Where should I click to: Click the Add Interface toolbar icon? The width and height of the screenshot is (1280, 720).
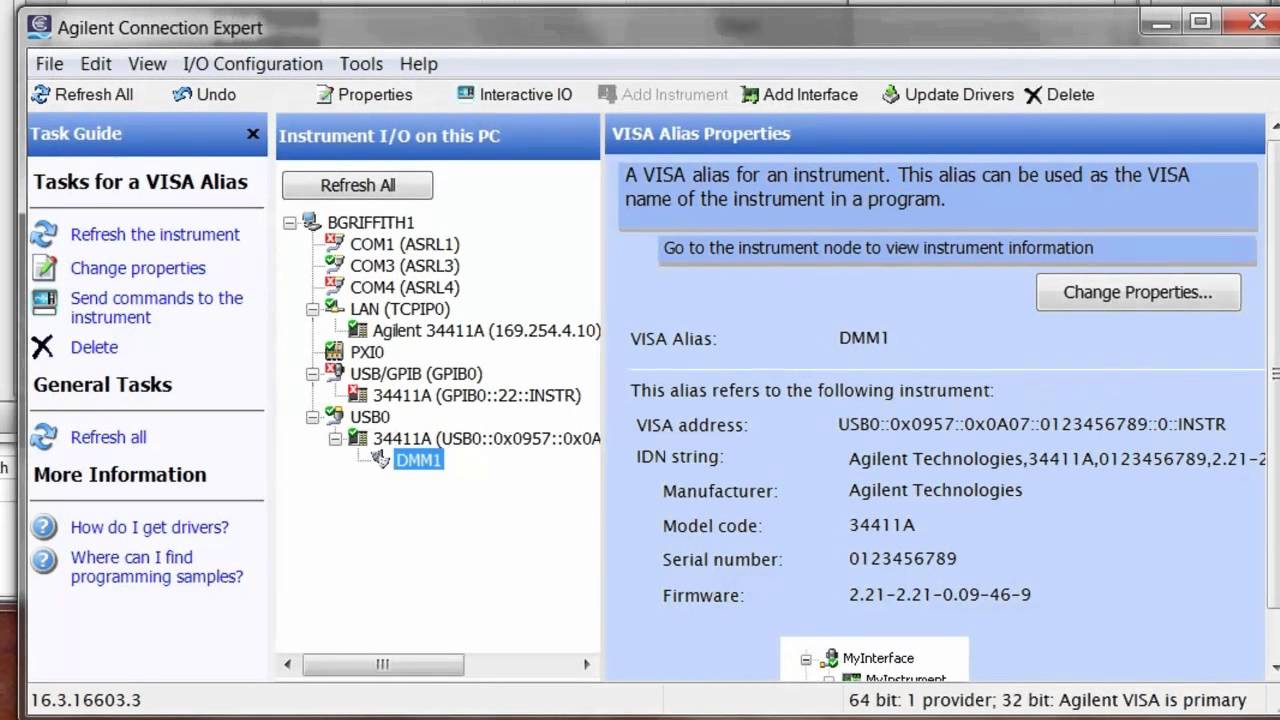(750, 94)
